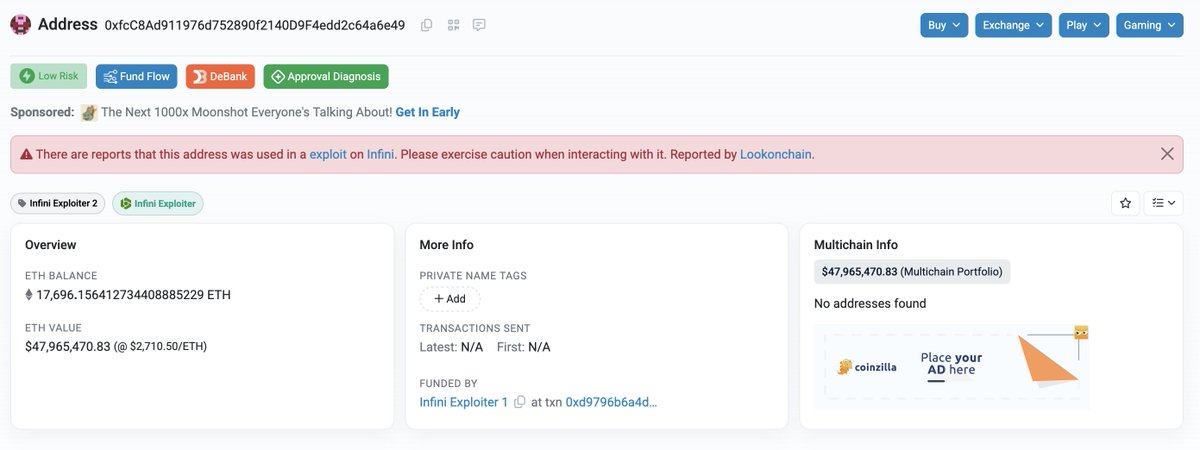
Task: Copy the address using the copy icon
Action: click(427, 25)
